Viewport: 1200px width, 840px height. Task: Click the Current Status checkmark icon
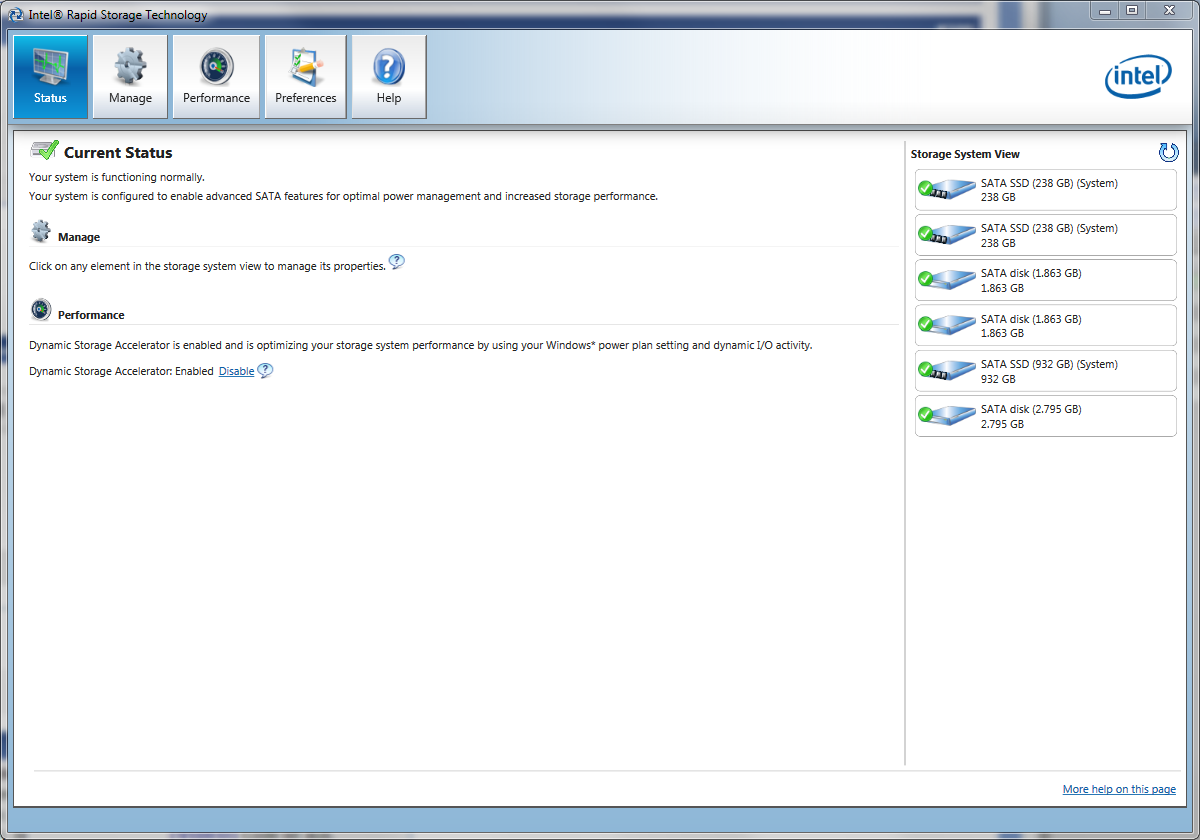(x=44, y=151)
